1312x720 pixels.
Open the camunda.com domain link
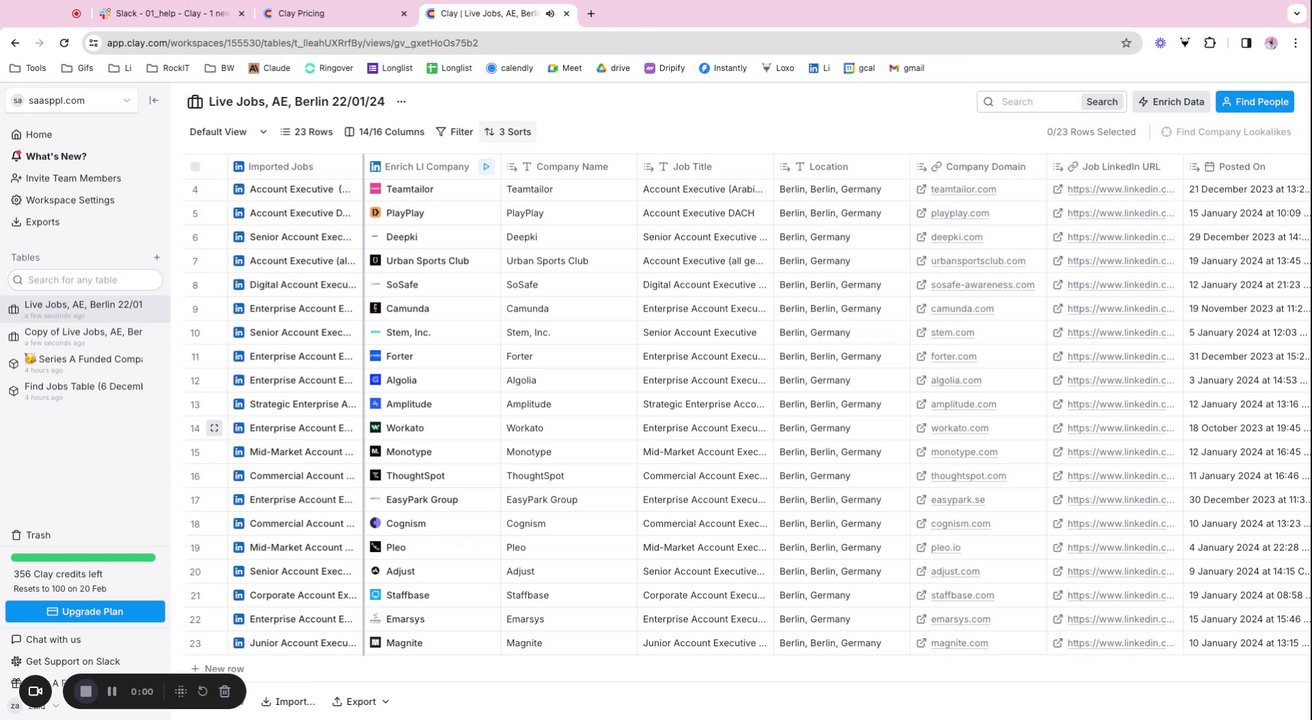point(962,309)
